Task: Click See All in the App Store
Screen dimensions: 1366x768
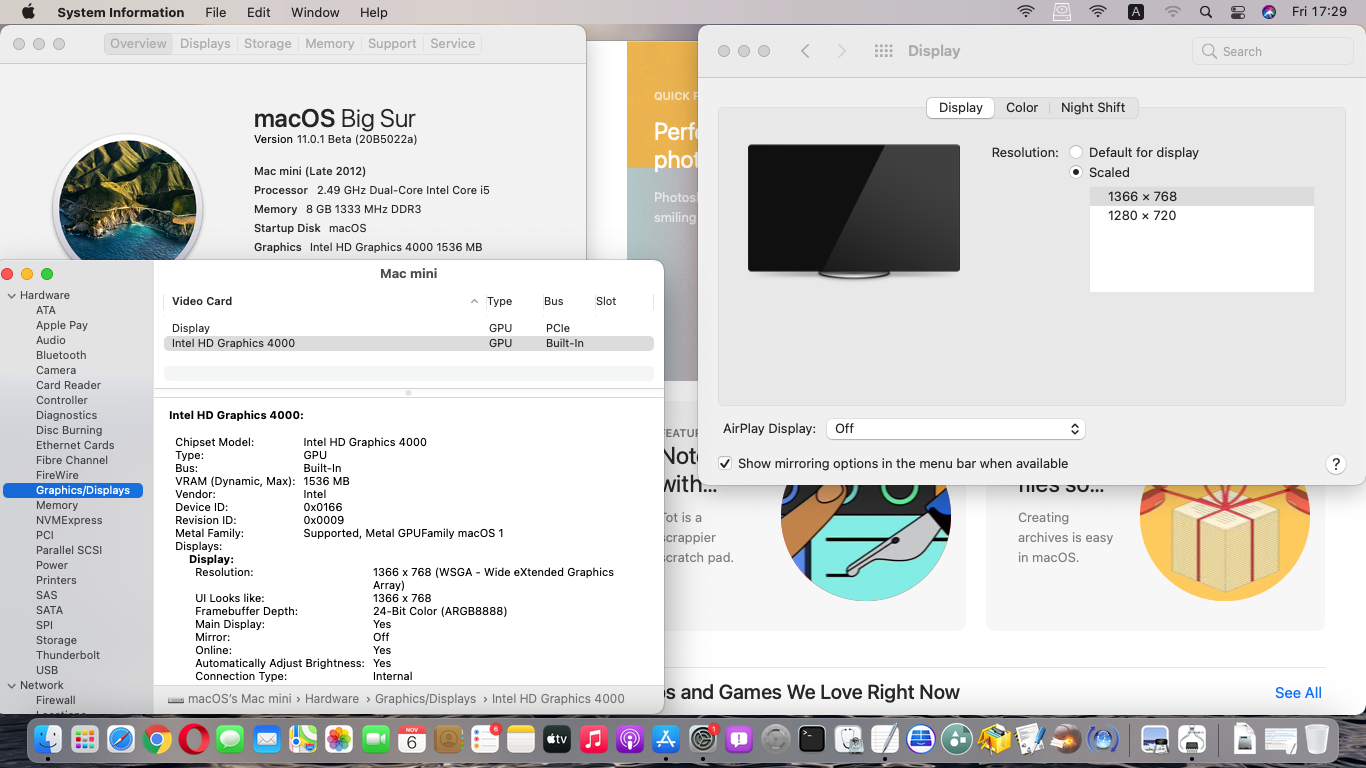Action: 1298,693
